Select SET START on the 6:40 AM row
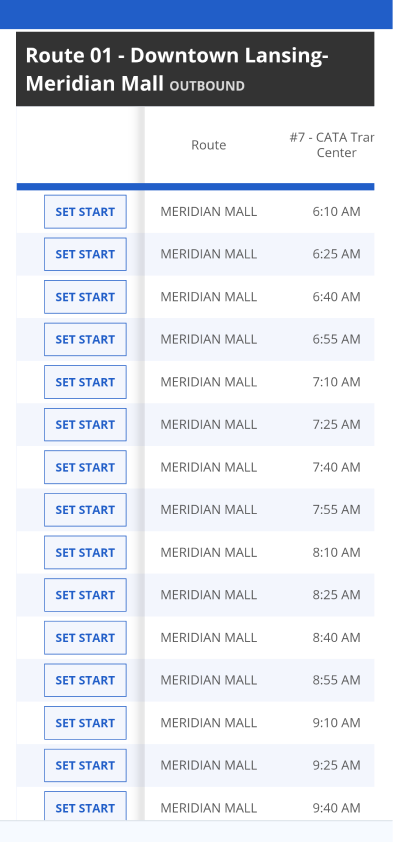Viewport: 394px width, 842px height. (x=85, y=297)
